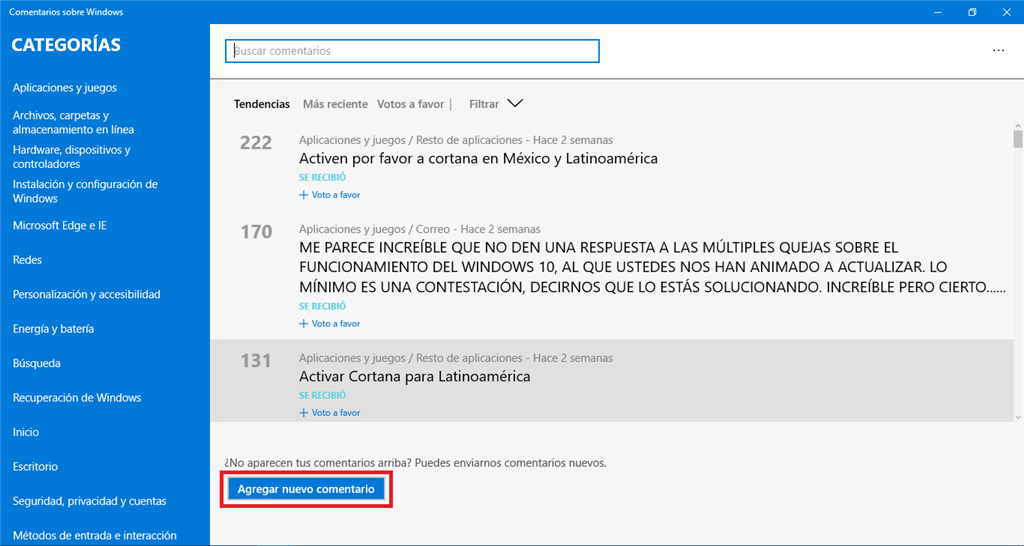Close the Comentarios sobre Windows window
Screen dimensions: 1024x546
pos(1006,12)
